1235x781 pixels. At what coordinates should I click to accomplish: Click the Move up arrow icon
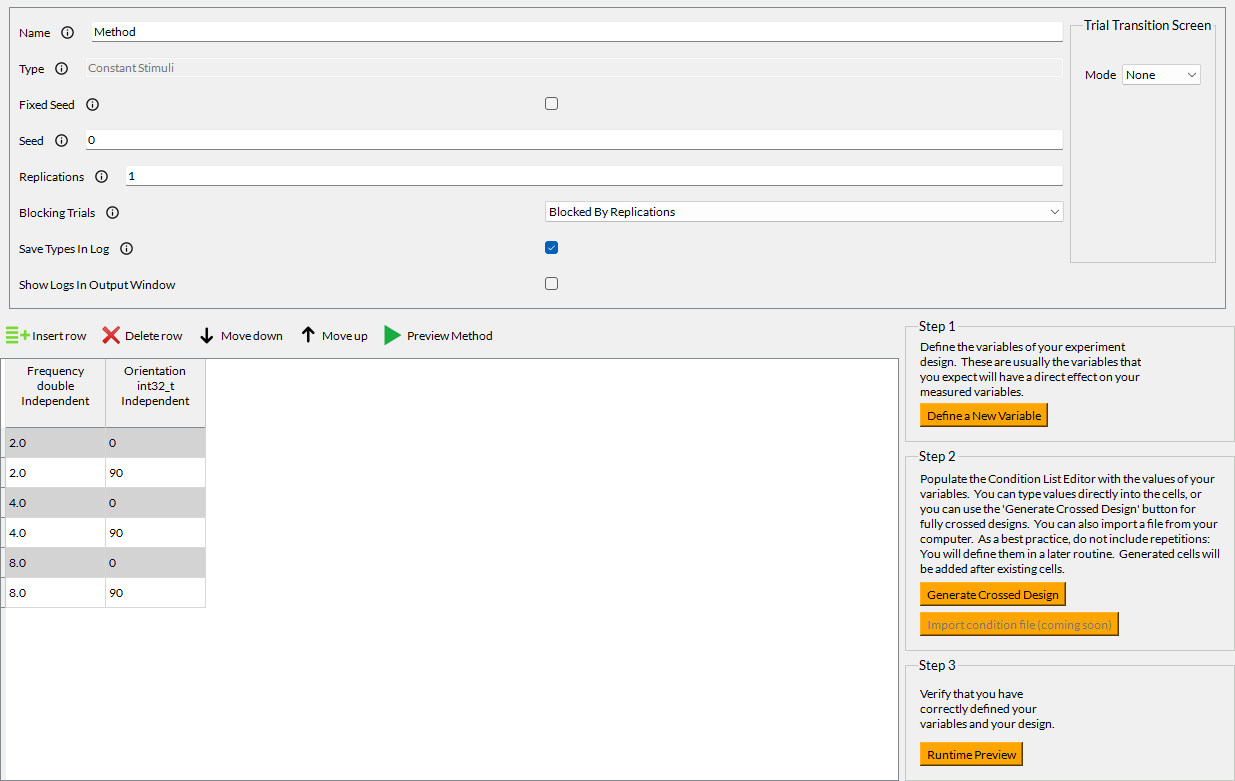[308, 336]
